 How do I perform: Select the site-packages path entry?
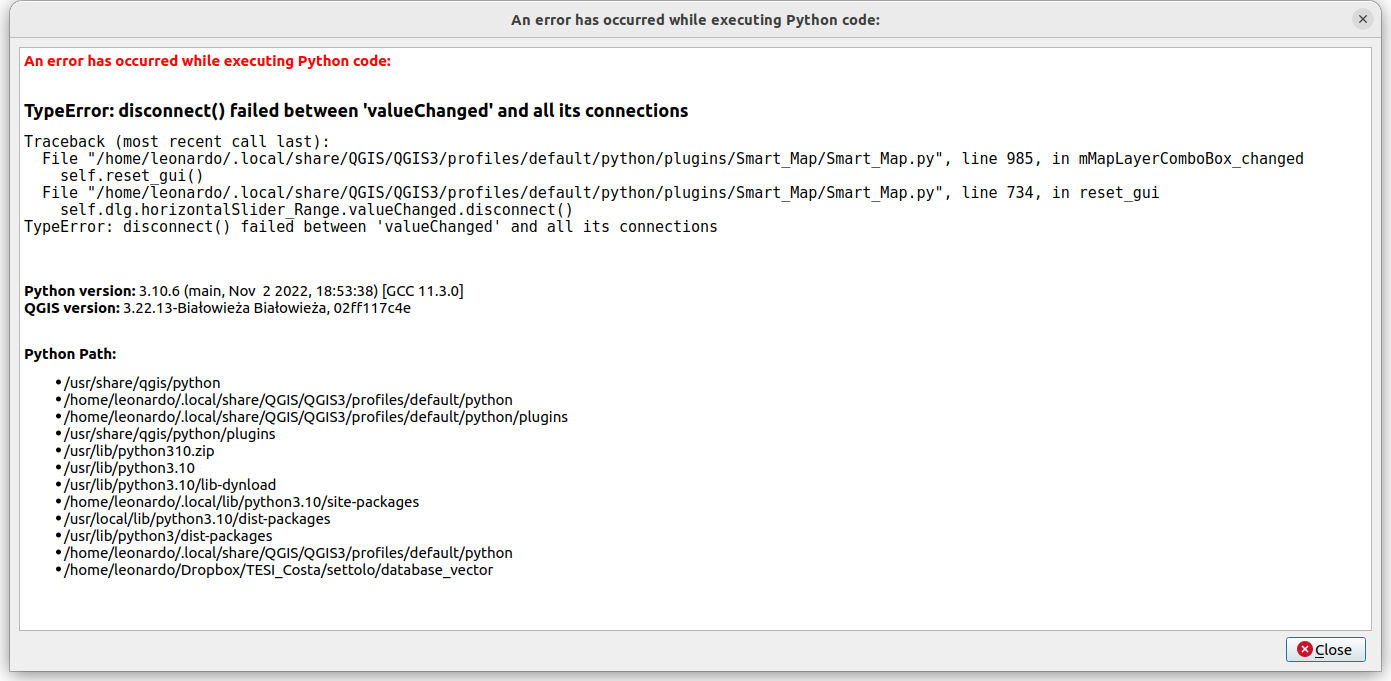tap(240, 501)
